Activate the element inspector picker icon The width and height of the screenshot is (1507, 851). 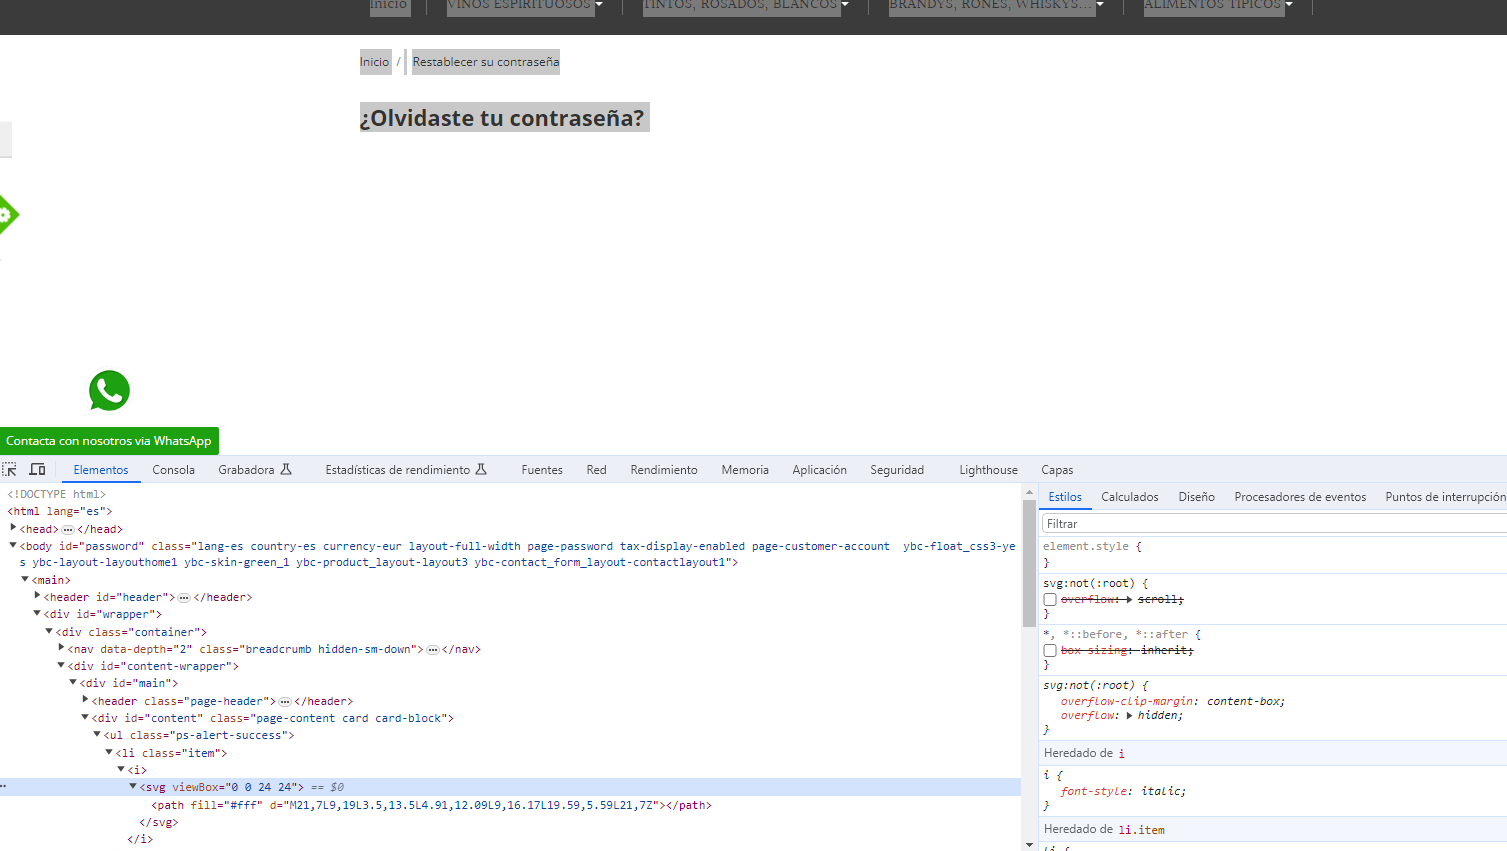pyautogui.click(x=10, y=469)
